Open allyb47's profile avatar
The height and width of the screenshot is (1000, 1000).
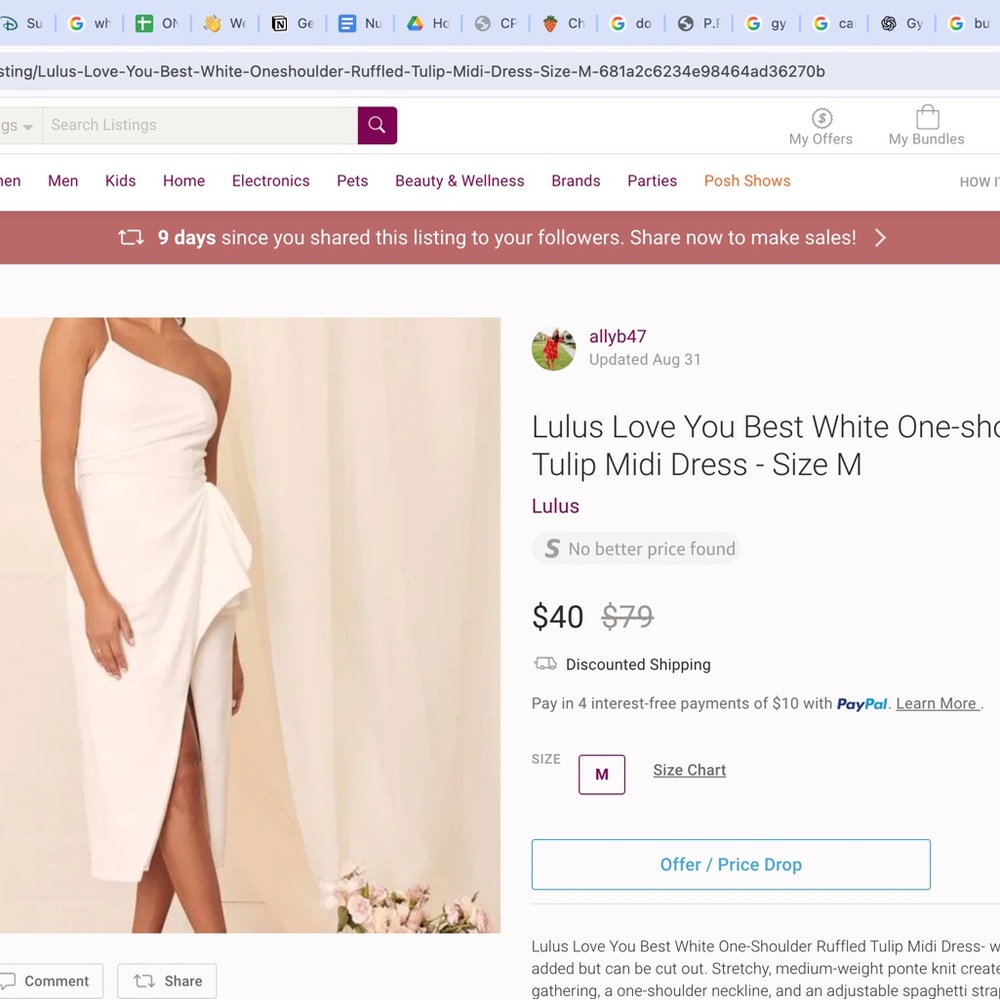(554, 349)
